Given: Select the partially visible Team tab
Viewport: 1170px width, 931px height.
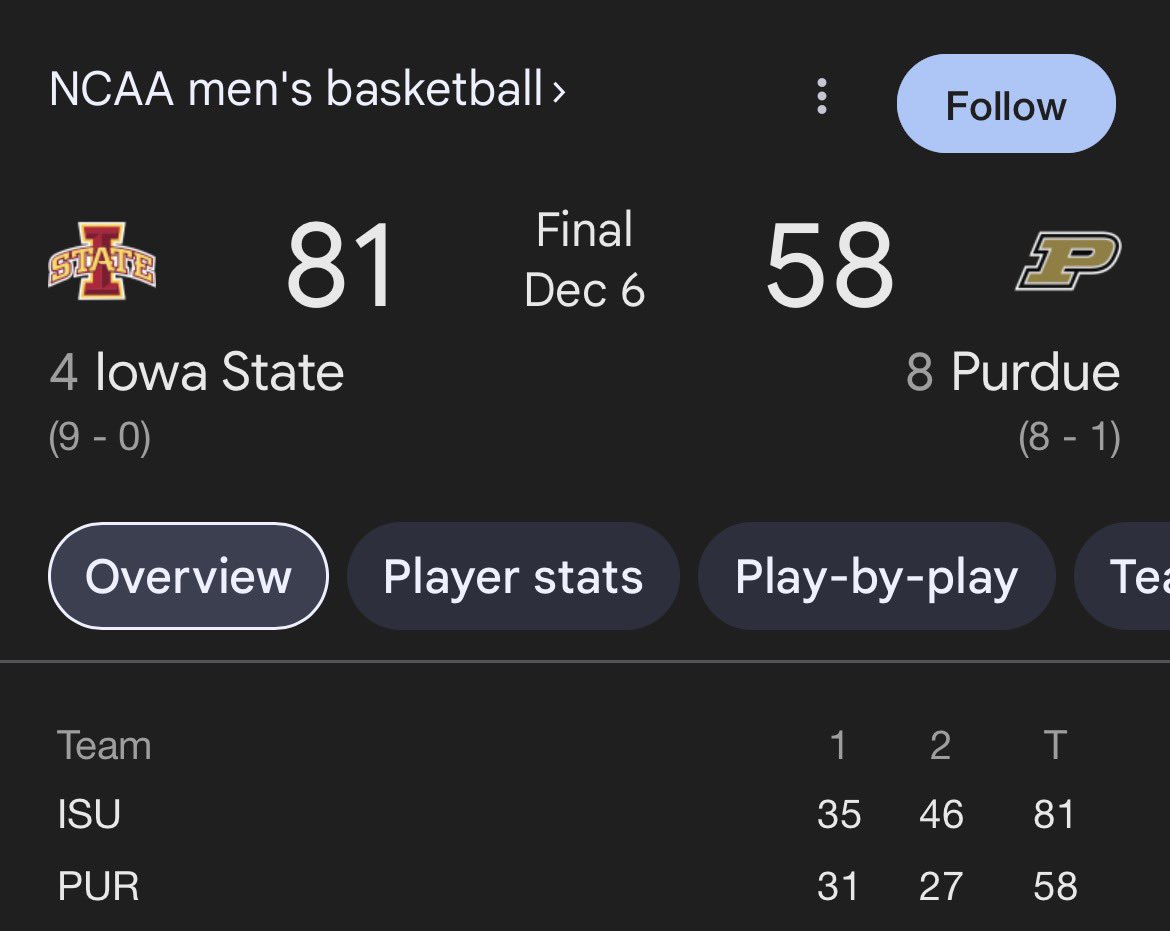Looking at the screenshot, I should click(x=1122, y=576).
